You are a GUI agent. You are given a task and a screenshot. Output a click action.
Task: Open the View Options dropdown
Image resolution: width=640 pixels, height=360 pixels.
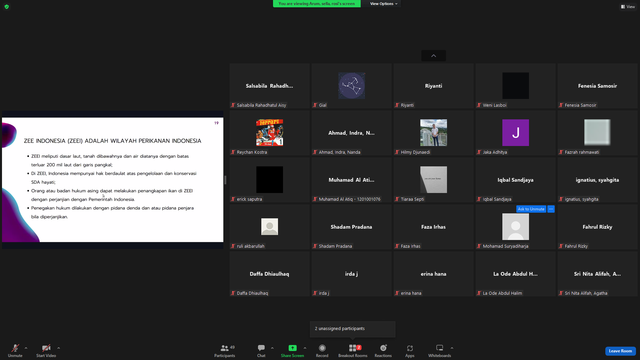pos(383,4)
